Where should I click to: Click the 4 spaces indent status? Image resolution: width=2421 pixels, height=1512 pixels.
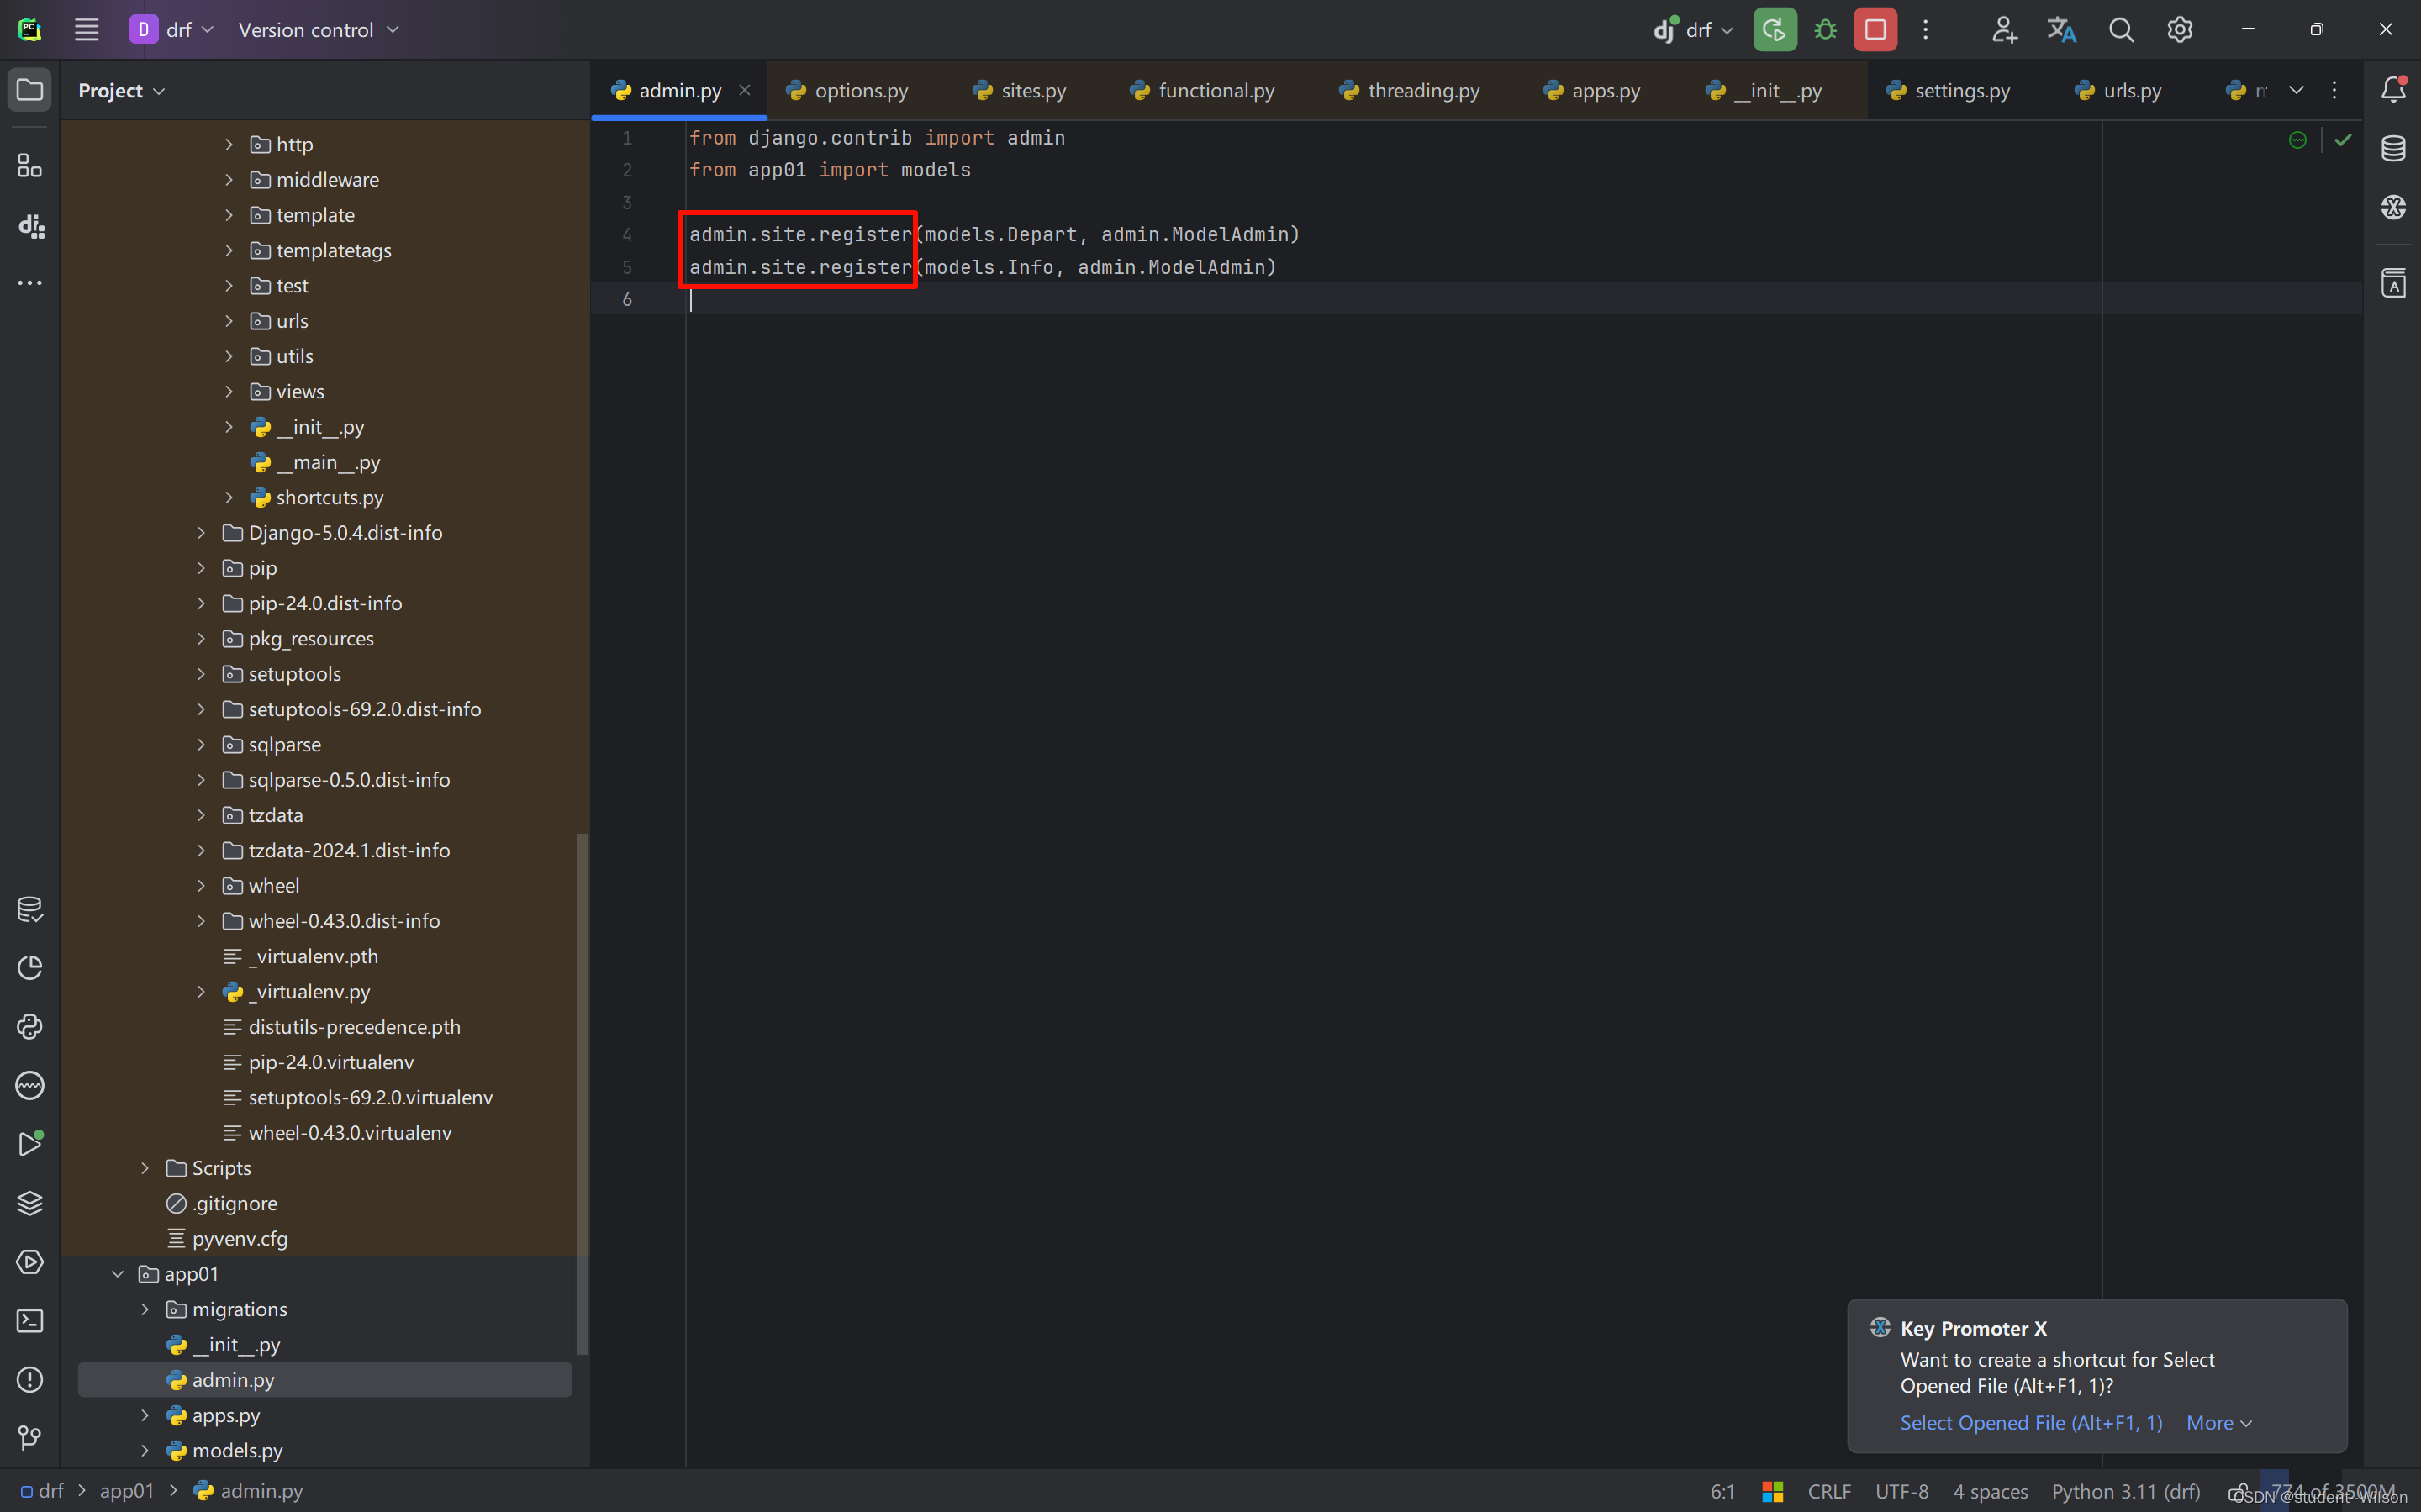pos(1990,1491)
